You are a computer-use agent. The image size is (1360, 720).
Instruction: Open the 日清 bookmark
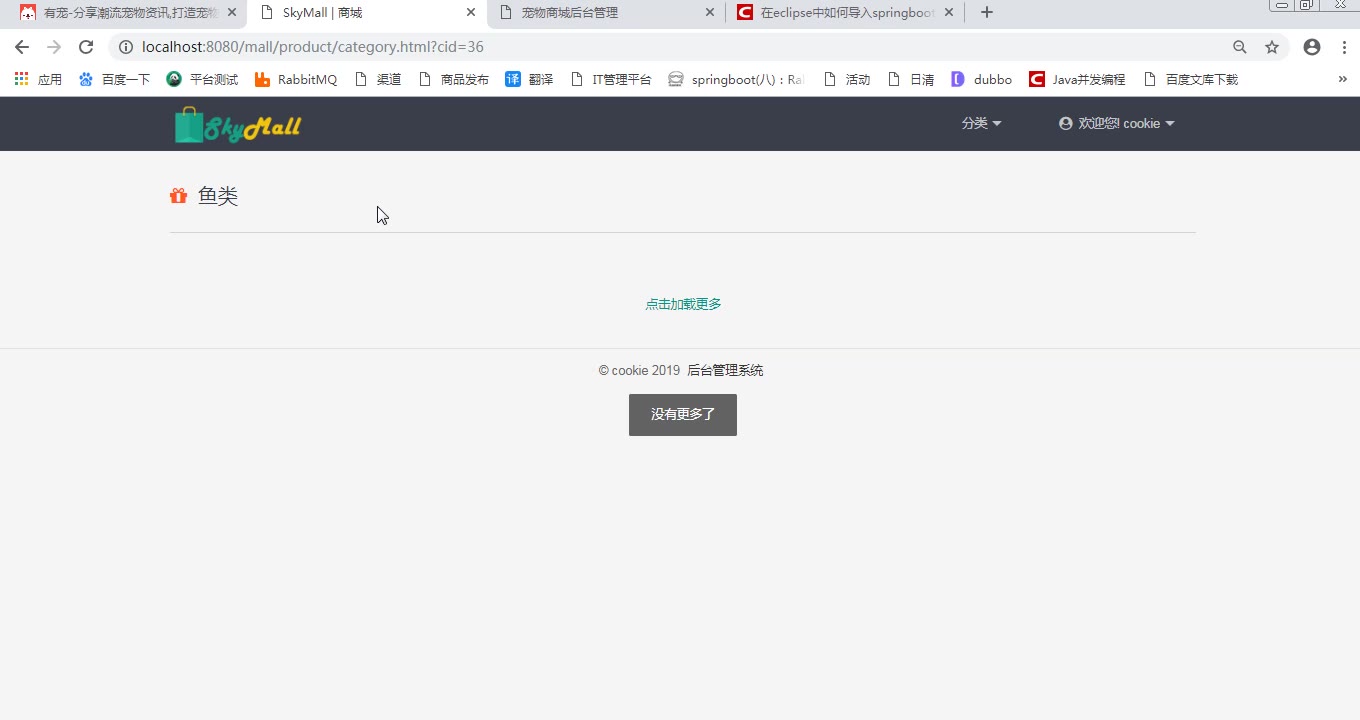[911, 79]
